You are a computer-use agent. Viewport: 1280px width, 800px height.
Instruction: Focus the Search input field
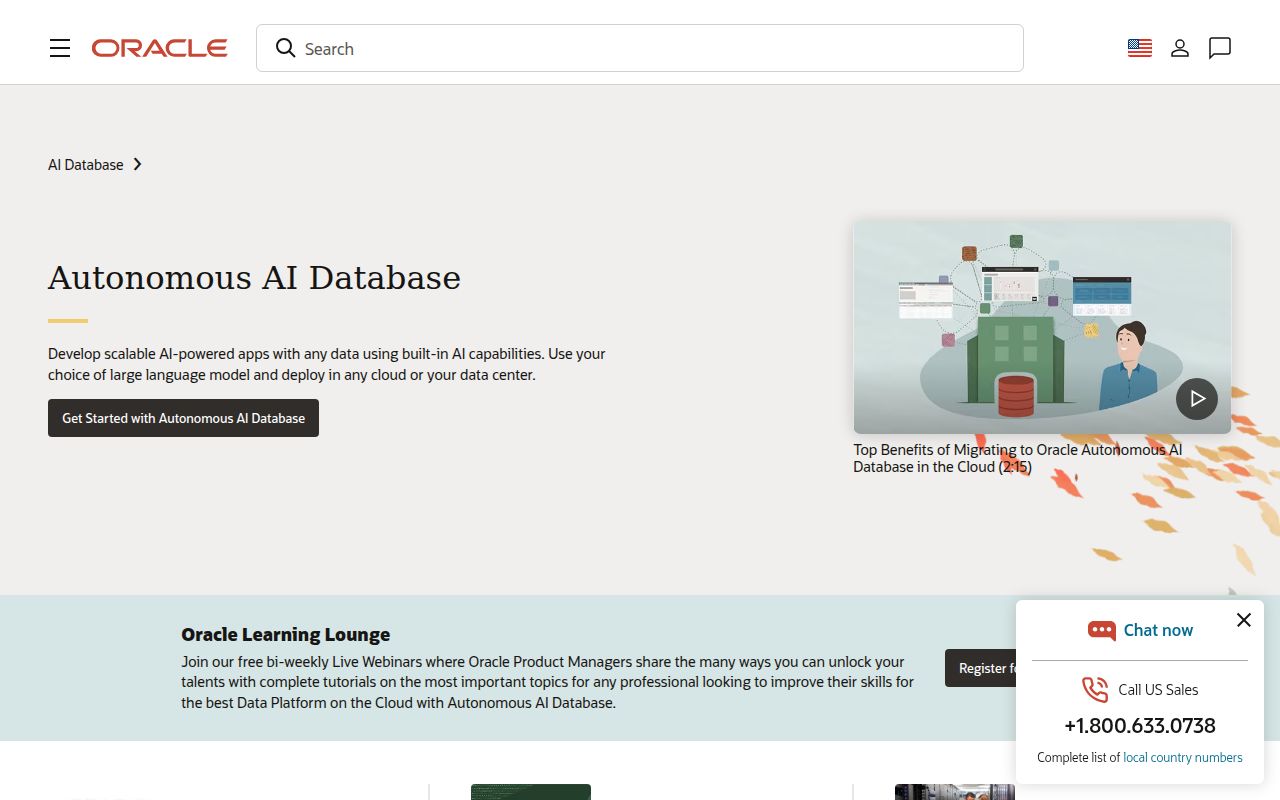click(640, 48)
